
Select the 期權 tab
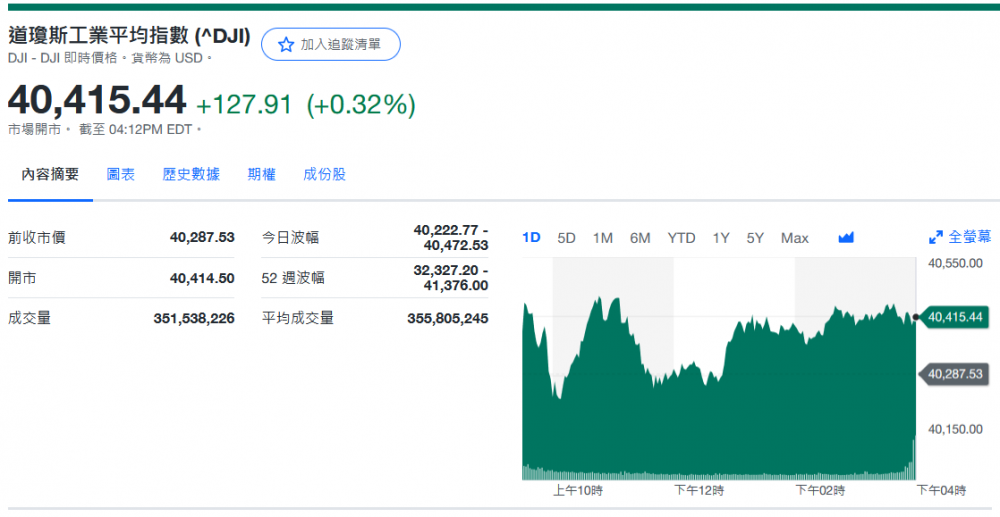click(261, 174)
